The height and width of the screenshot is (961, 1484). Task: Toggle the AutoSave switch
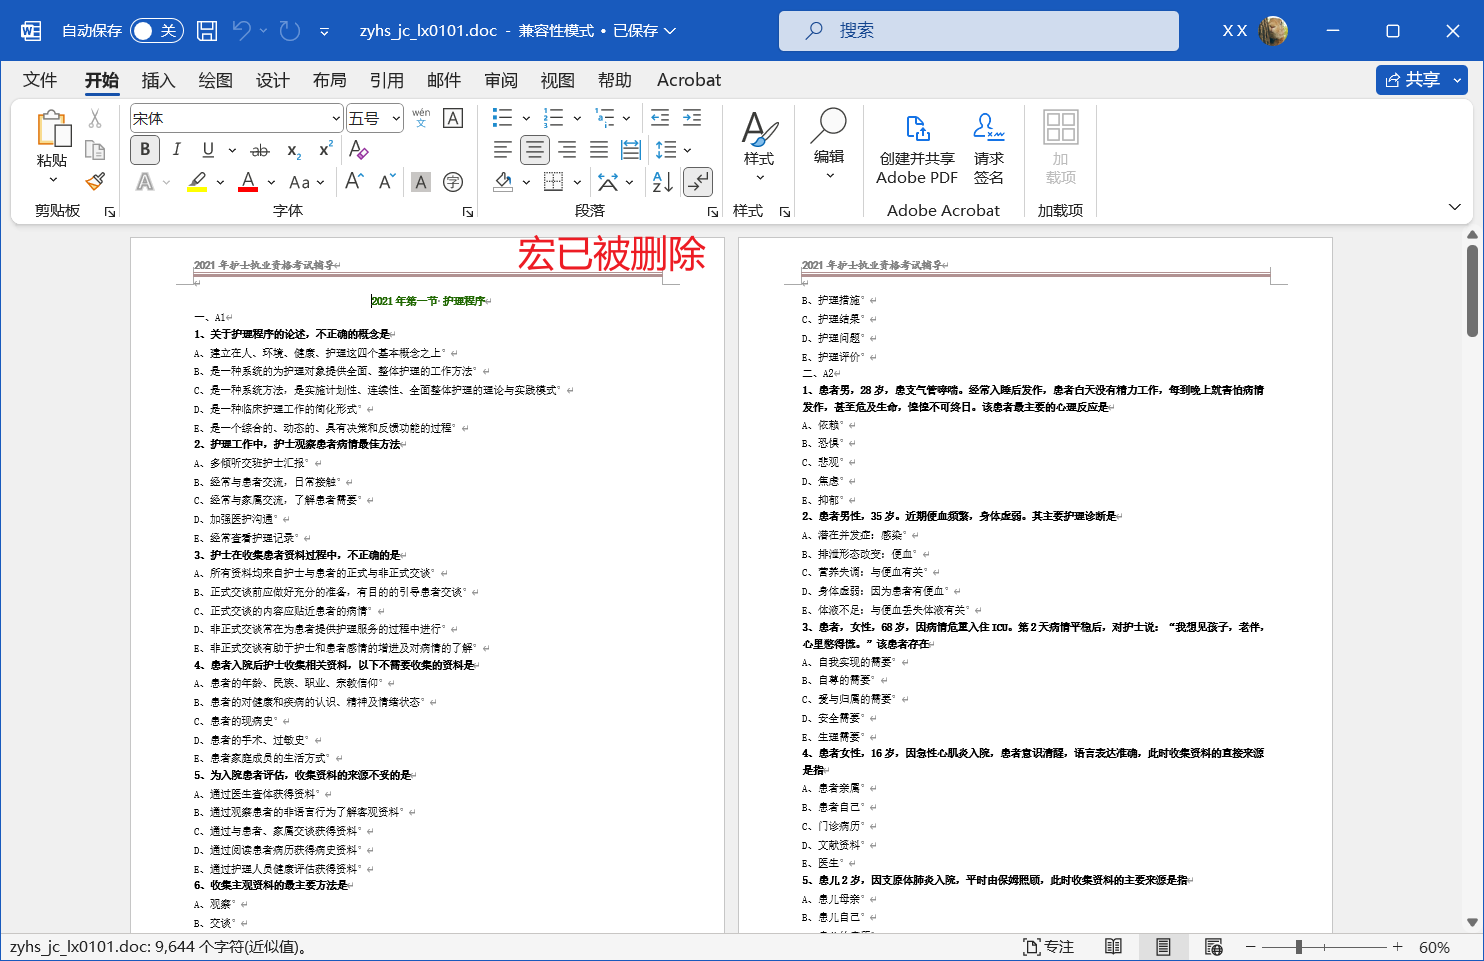pos(155,31)
